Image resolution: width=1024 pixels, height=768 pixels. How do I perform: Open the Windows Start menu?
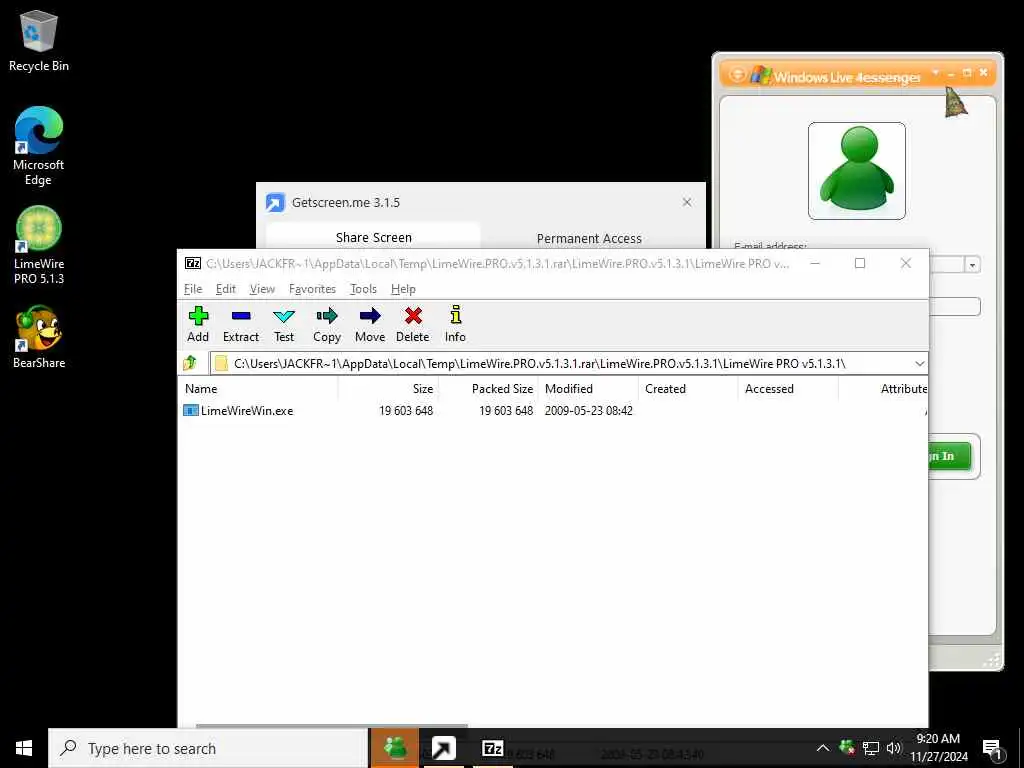(24, 748)
